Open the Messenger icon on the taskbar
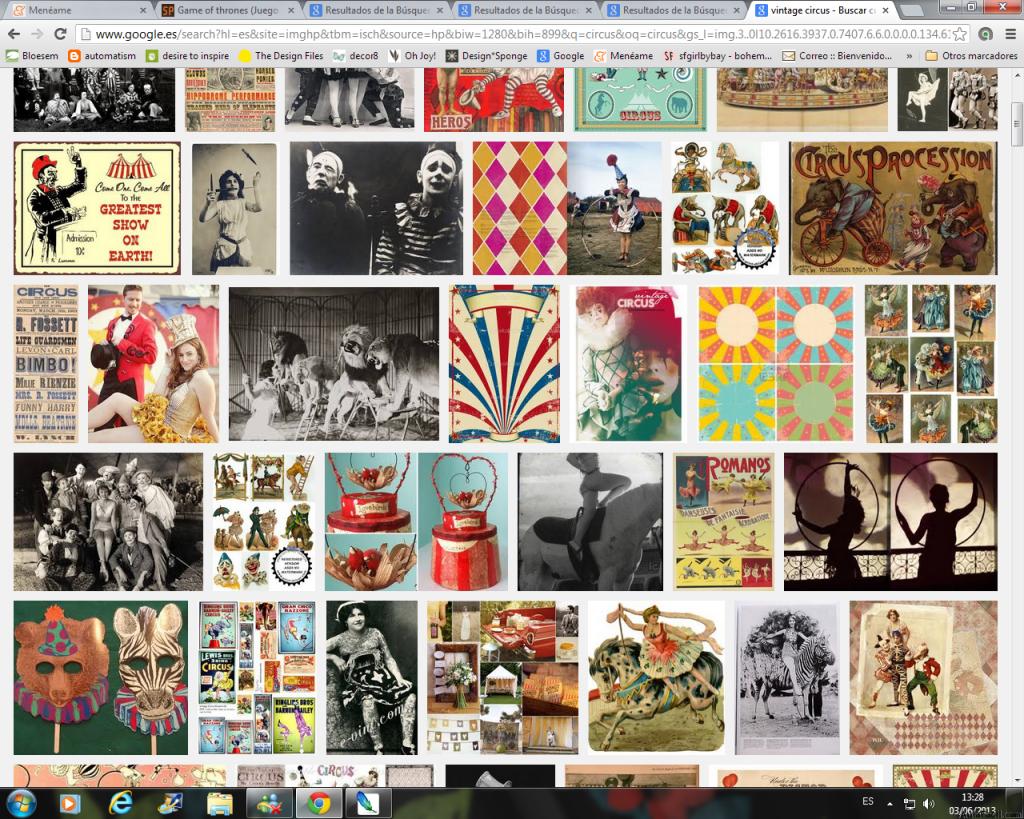The image size is (1024, 819). coord(270,803)
